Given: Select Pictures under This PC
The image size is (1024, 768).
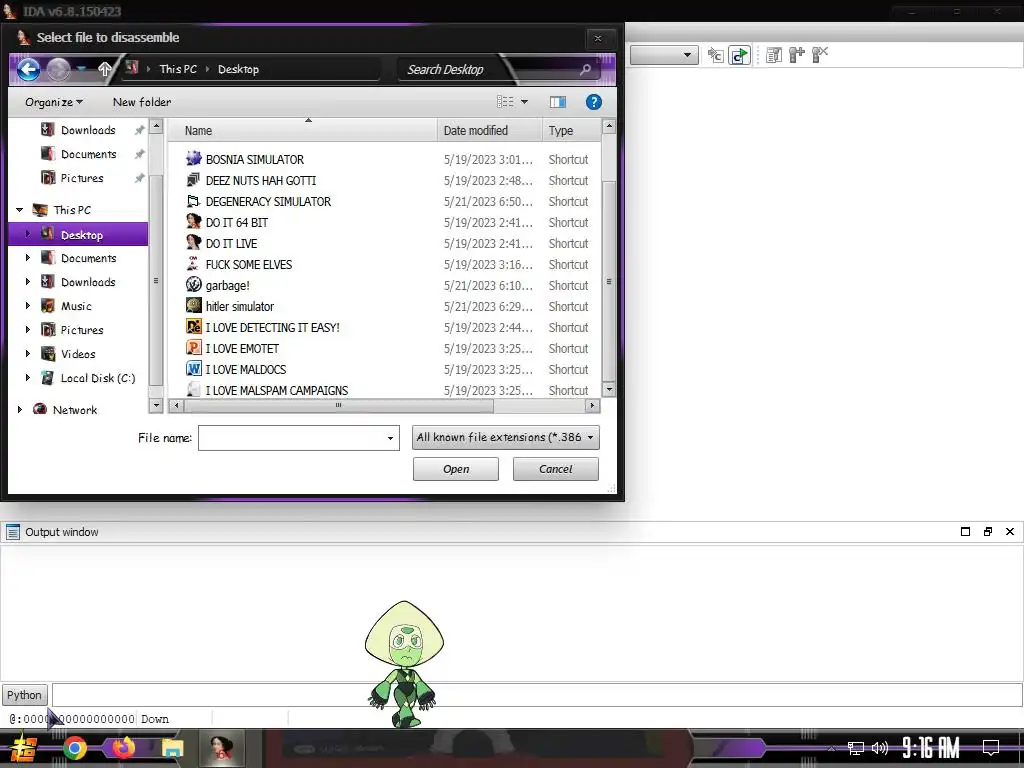Looking at the screenshot, I should point(82,330).
